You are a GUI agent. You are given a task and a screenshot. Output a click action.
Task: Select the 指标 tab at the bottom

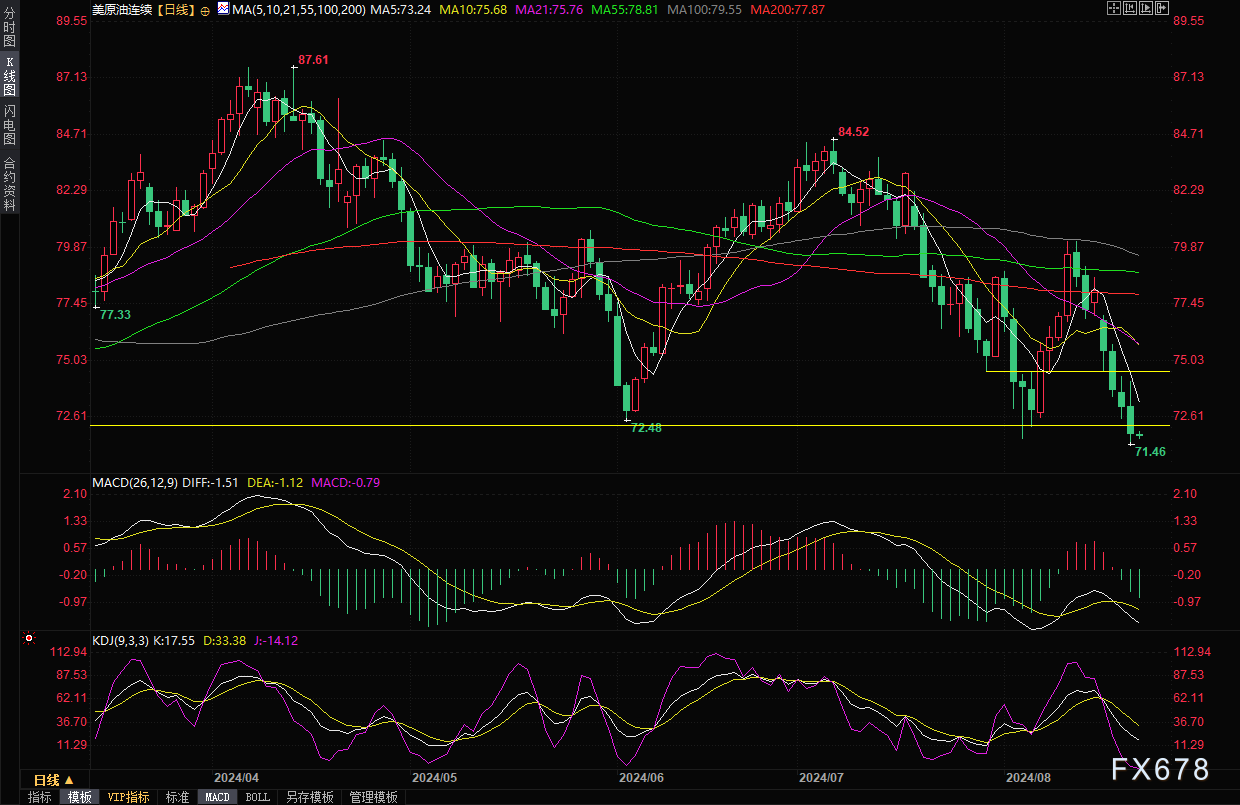point(40,797)
